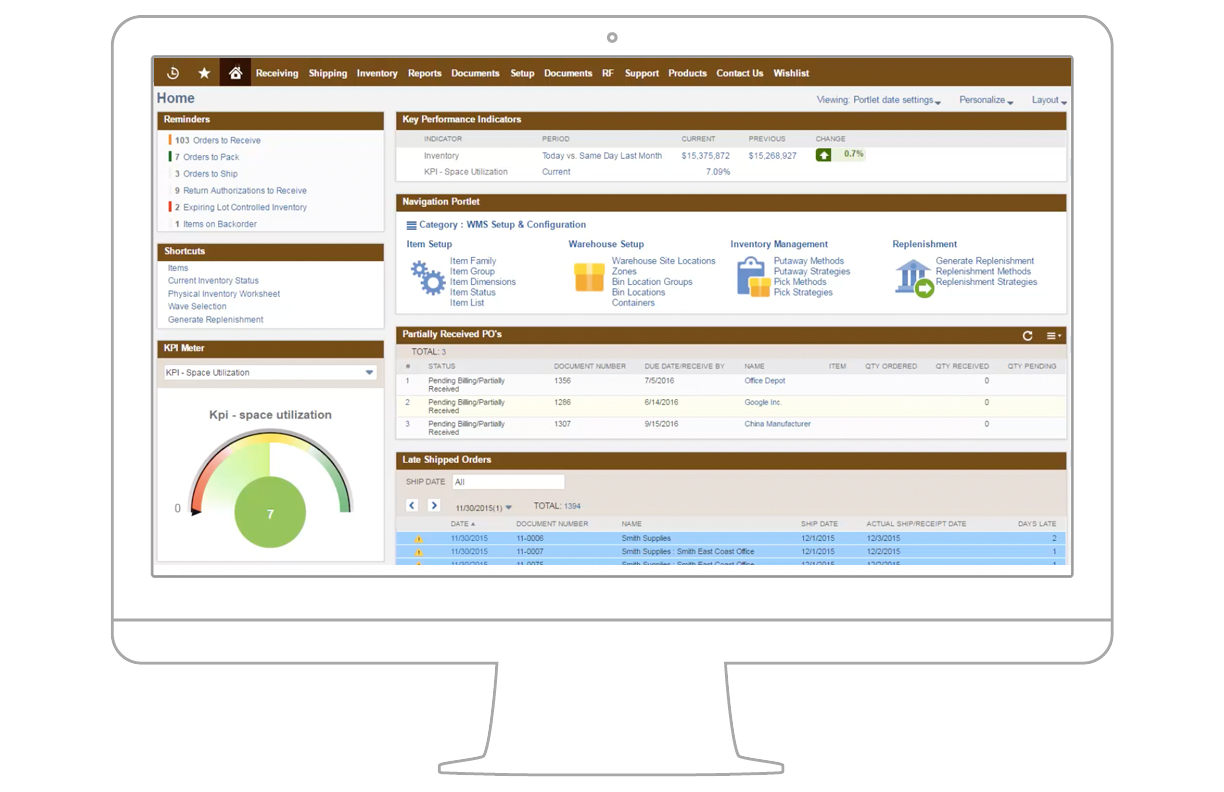Click the Replenishment bank building icon

coord(914,277)
